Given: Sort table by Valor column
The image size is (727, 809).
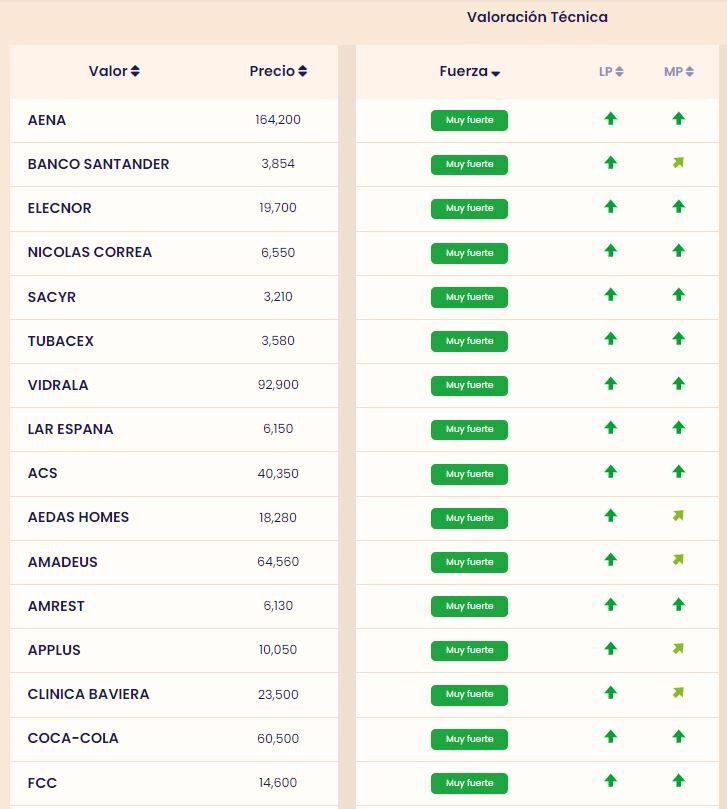Looking at the screenshot, I should pos(114,71).
